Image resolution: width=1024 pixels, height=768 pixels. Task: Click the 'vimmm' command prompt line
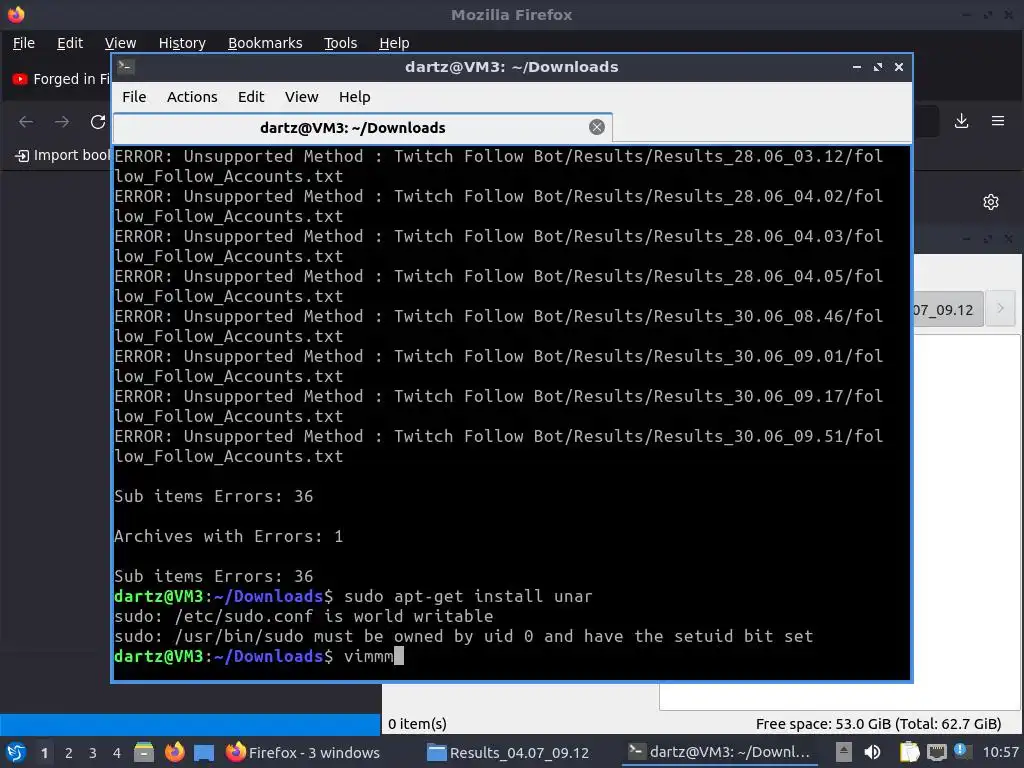point(259,656)
